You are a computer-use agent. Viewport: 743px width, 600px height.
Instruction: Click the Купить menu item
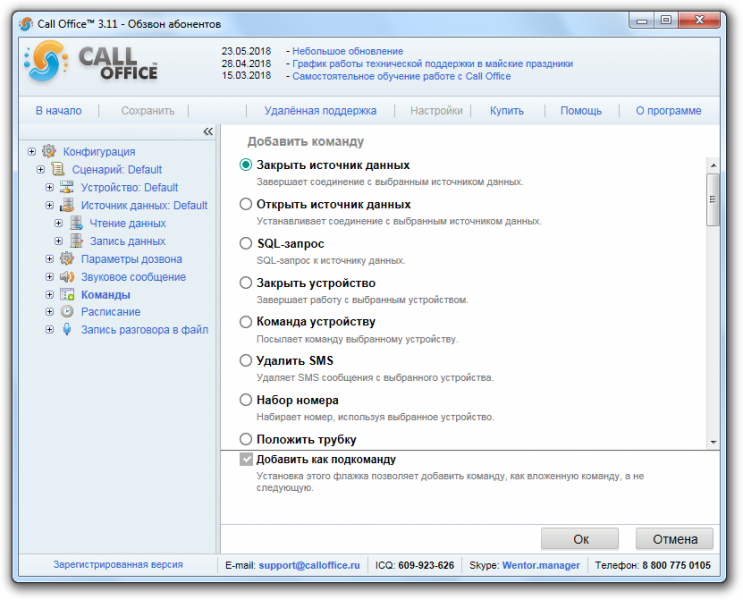click(x=507, y=110)
